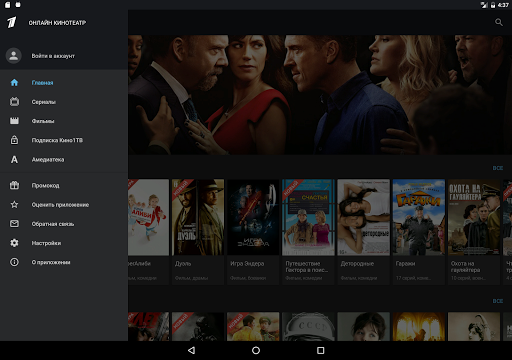Click Войти в аккаунт link

[x=53, y=56]
